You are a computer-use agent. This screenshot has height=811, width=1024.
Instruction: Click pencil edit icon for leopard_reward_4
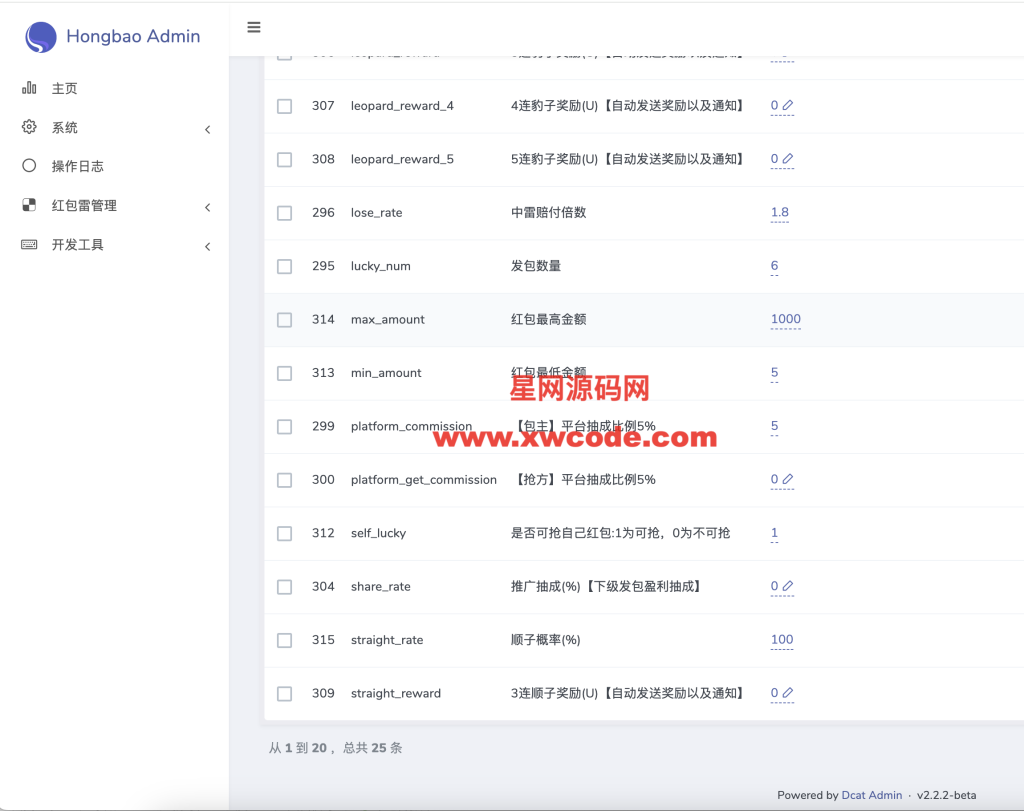788,105
